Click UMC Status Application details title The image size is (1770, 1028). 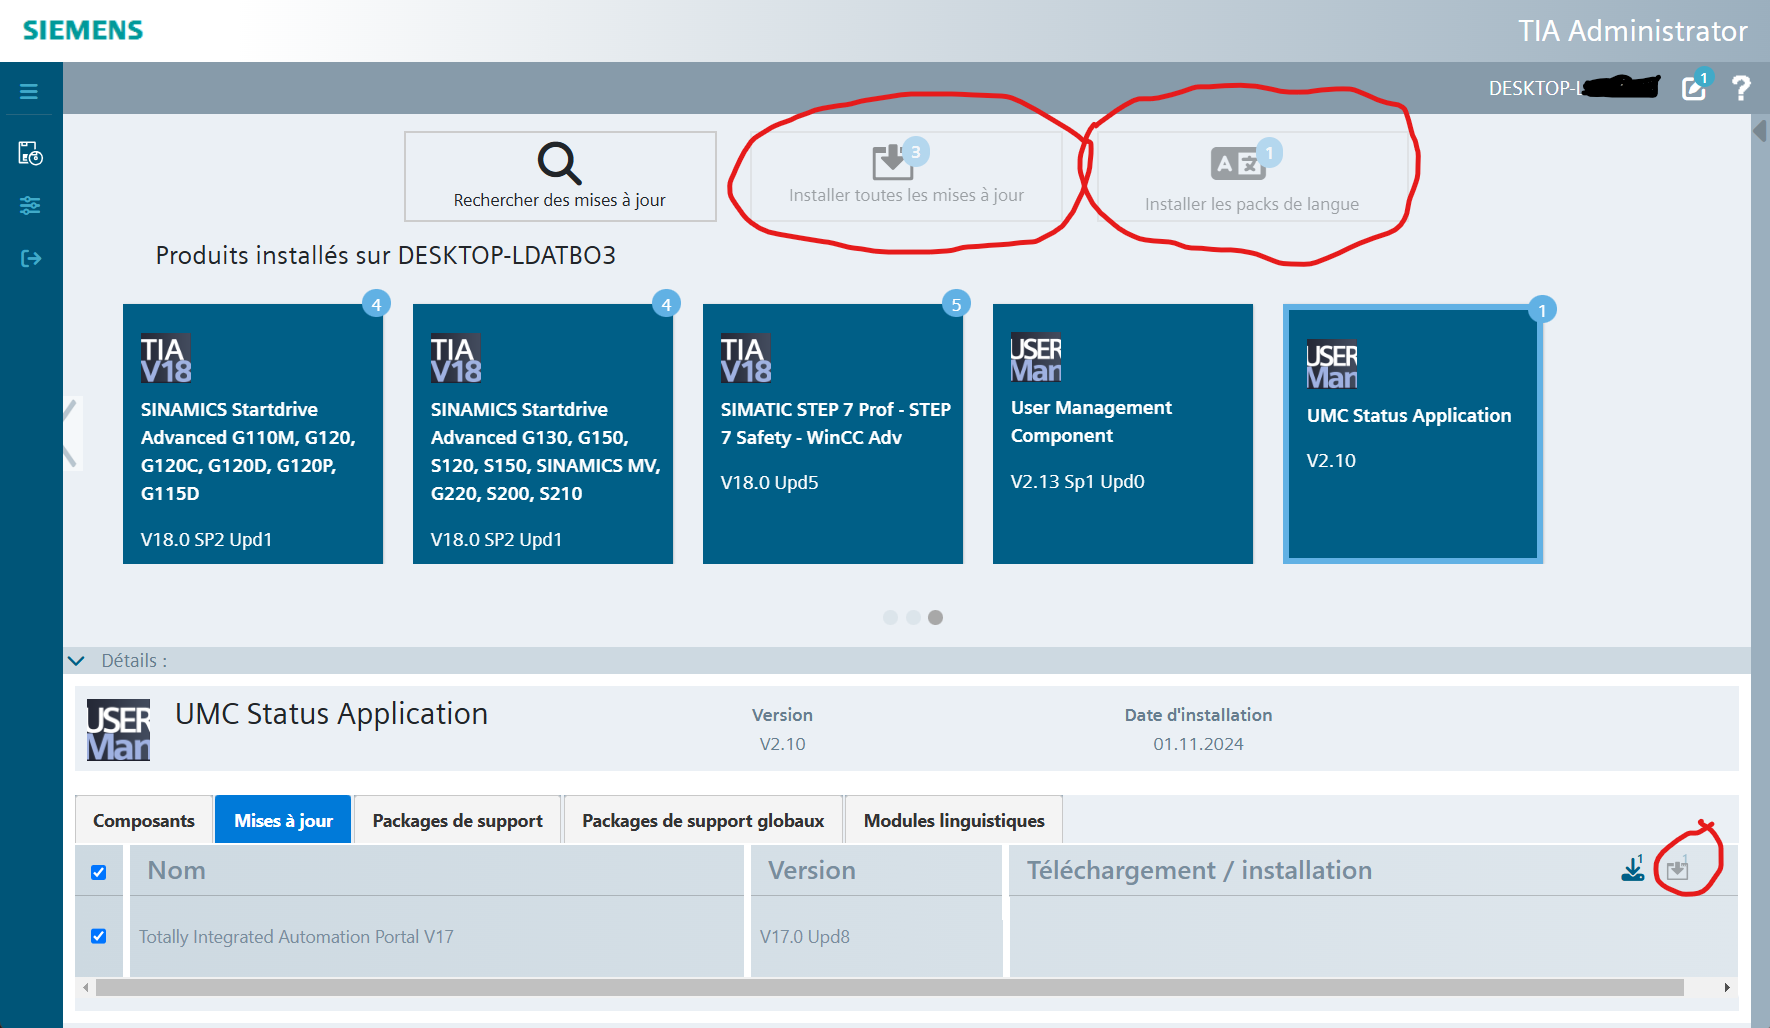pyautogui.click(x=332, y=714)
